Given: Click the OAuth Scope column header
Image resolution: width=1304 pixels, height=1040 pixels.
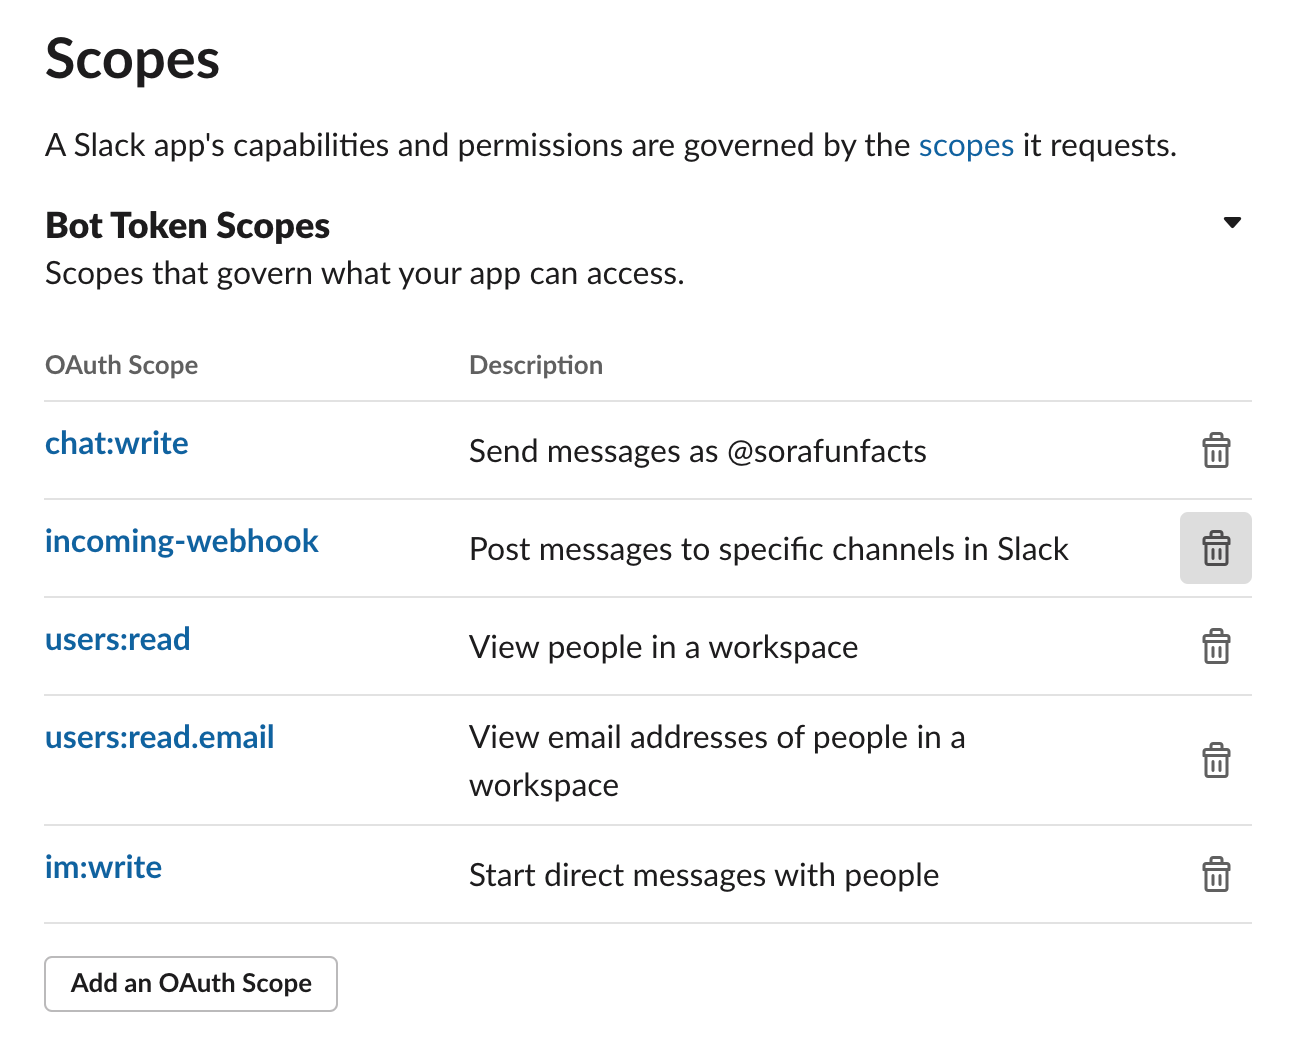Looking at the screenshot, I should [x=122, y=365].
